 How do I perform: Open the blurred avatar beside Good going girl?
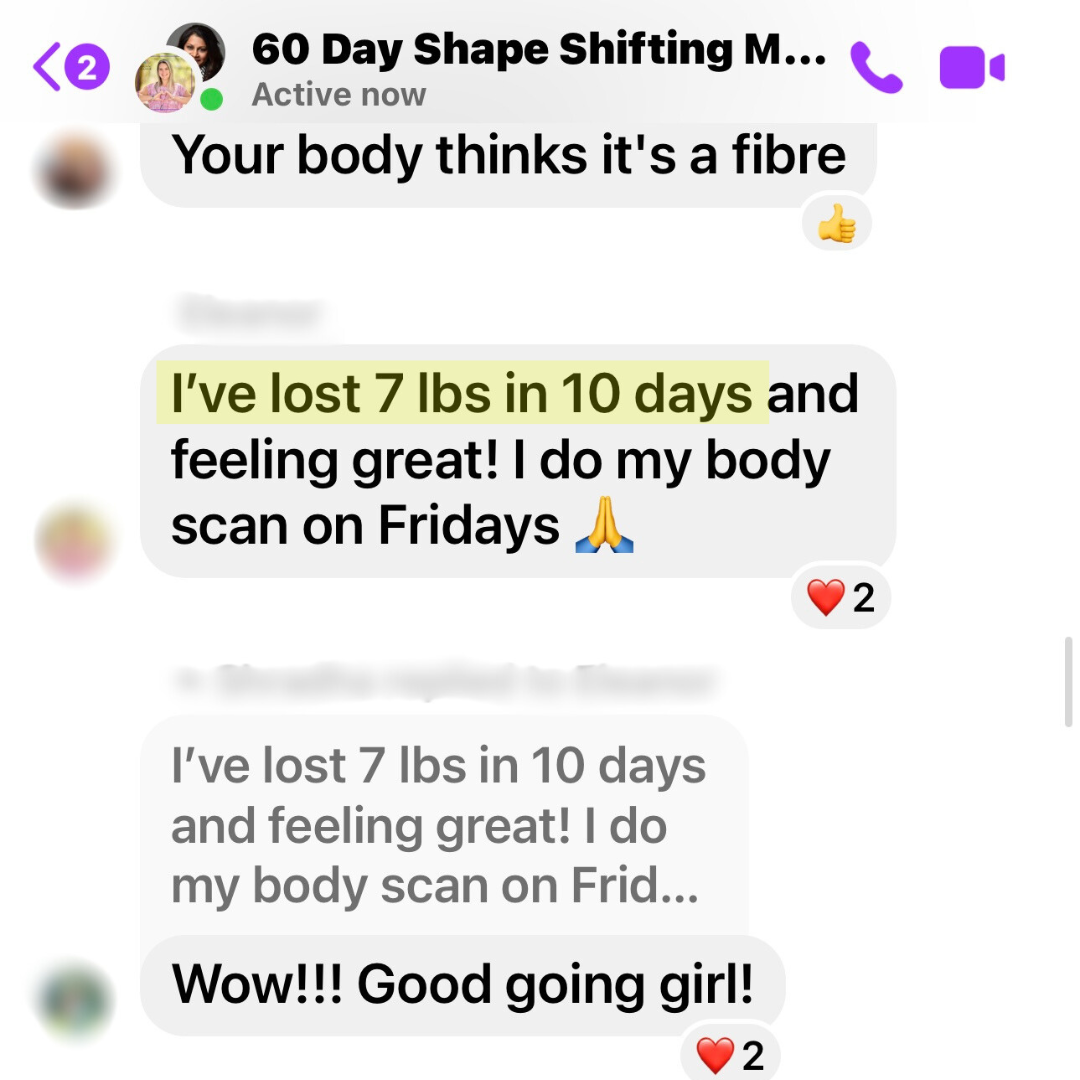click(74, 999)
